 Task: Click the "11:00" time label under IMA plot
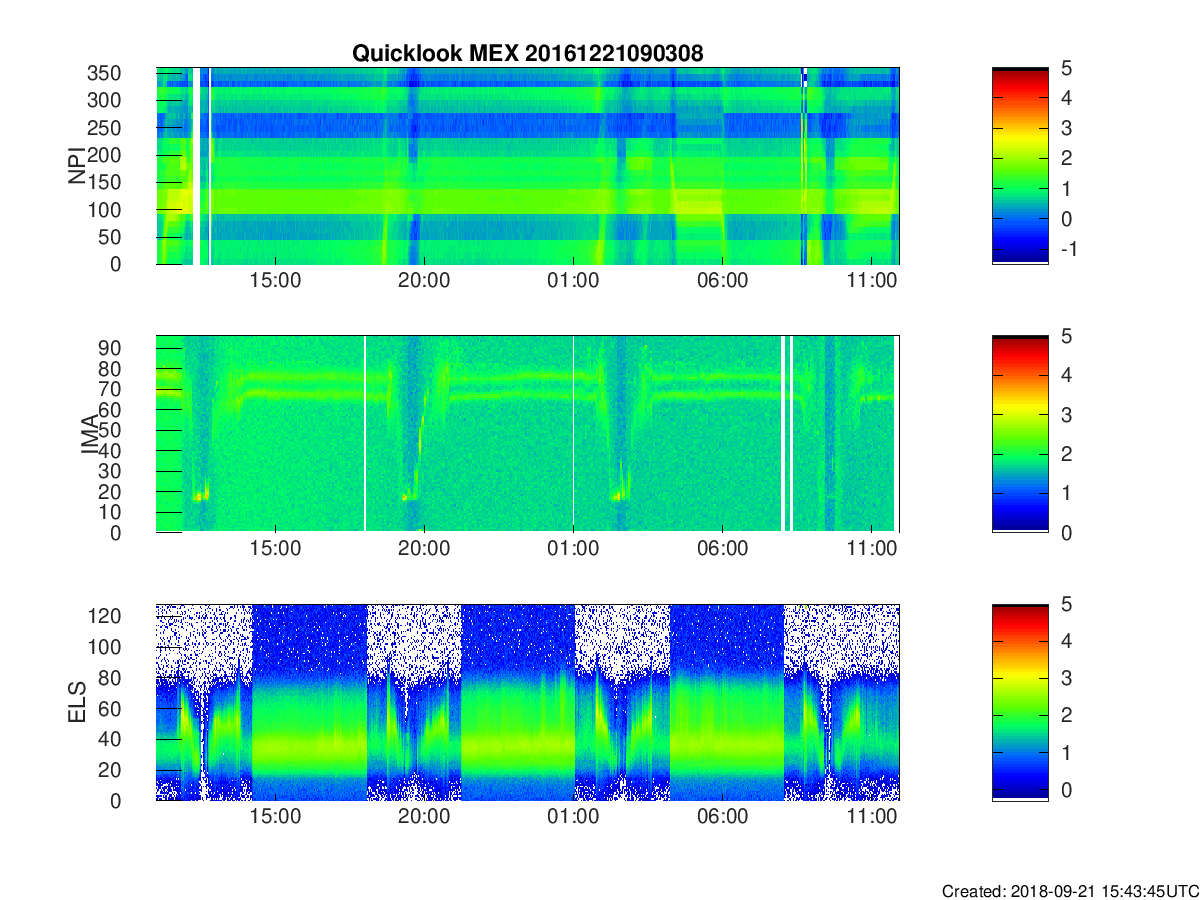[x=871, y=549]
